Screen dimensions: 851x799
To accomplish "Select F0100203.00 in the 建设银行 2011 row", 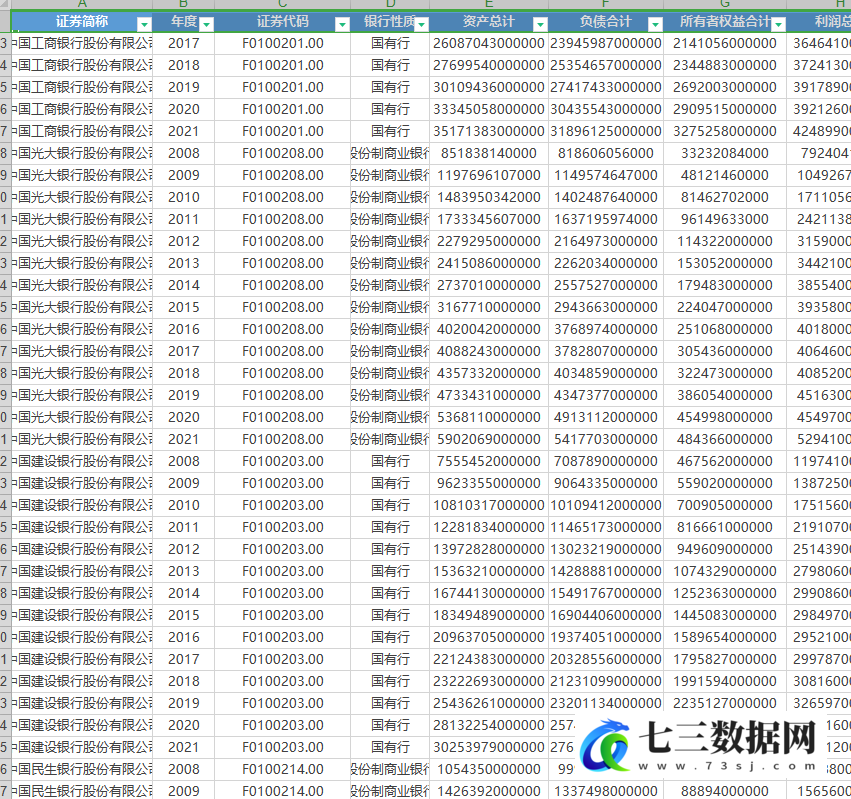I will point(283,527).
